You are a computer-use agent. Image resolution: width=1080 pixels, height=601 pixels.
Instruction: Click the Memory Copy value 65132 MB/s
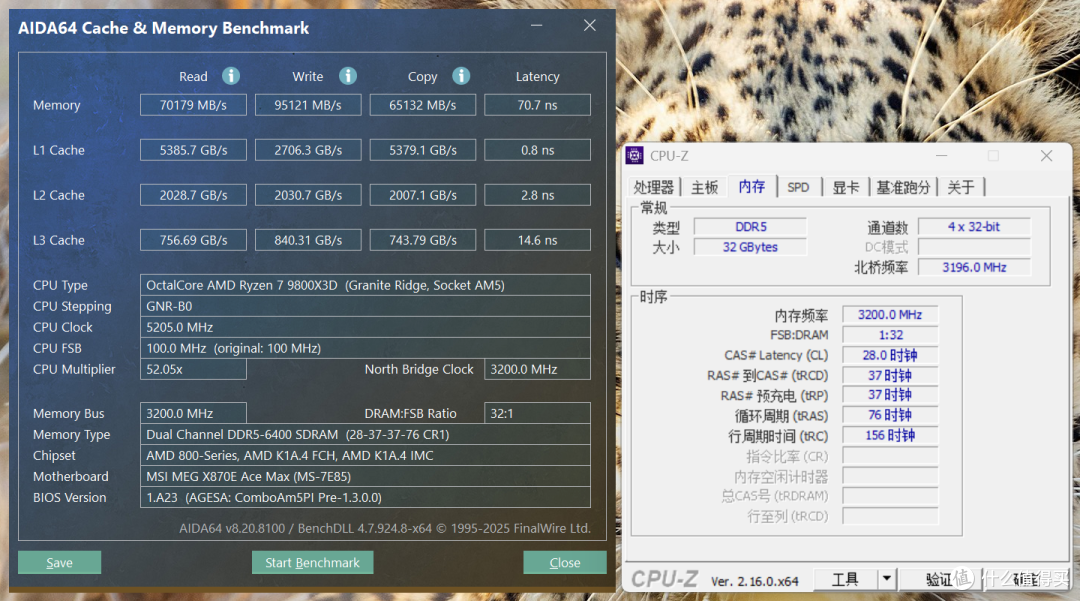tap(423, 105)
